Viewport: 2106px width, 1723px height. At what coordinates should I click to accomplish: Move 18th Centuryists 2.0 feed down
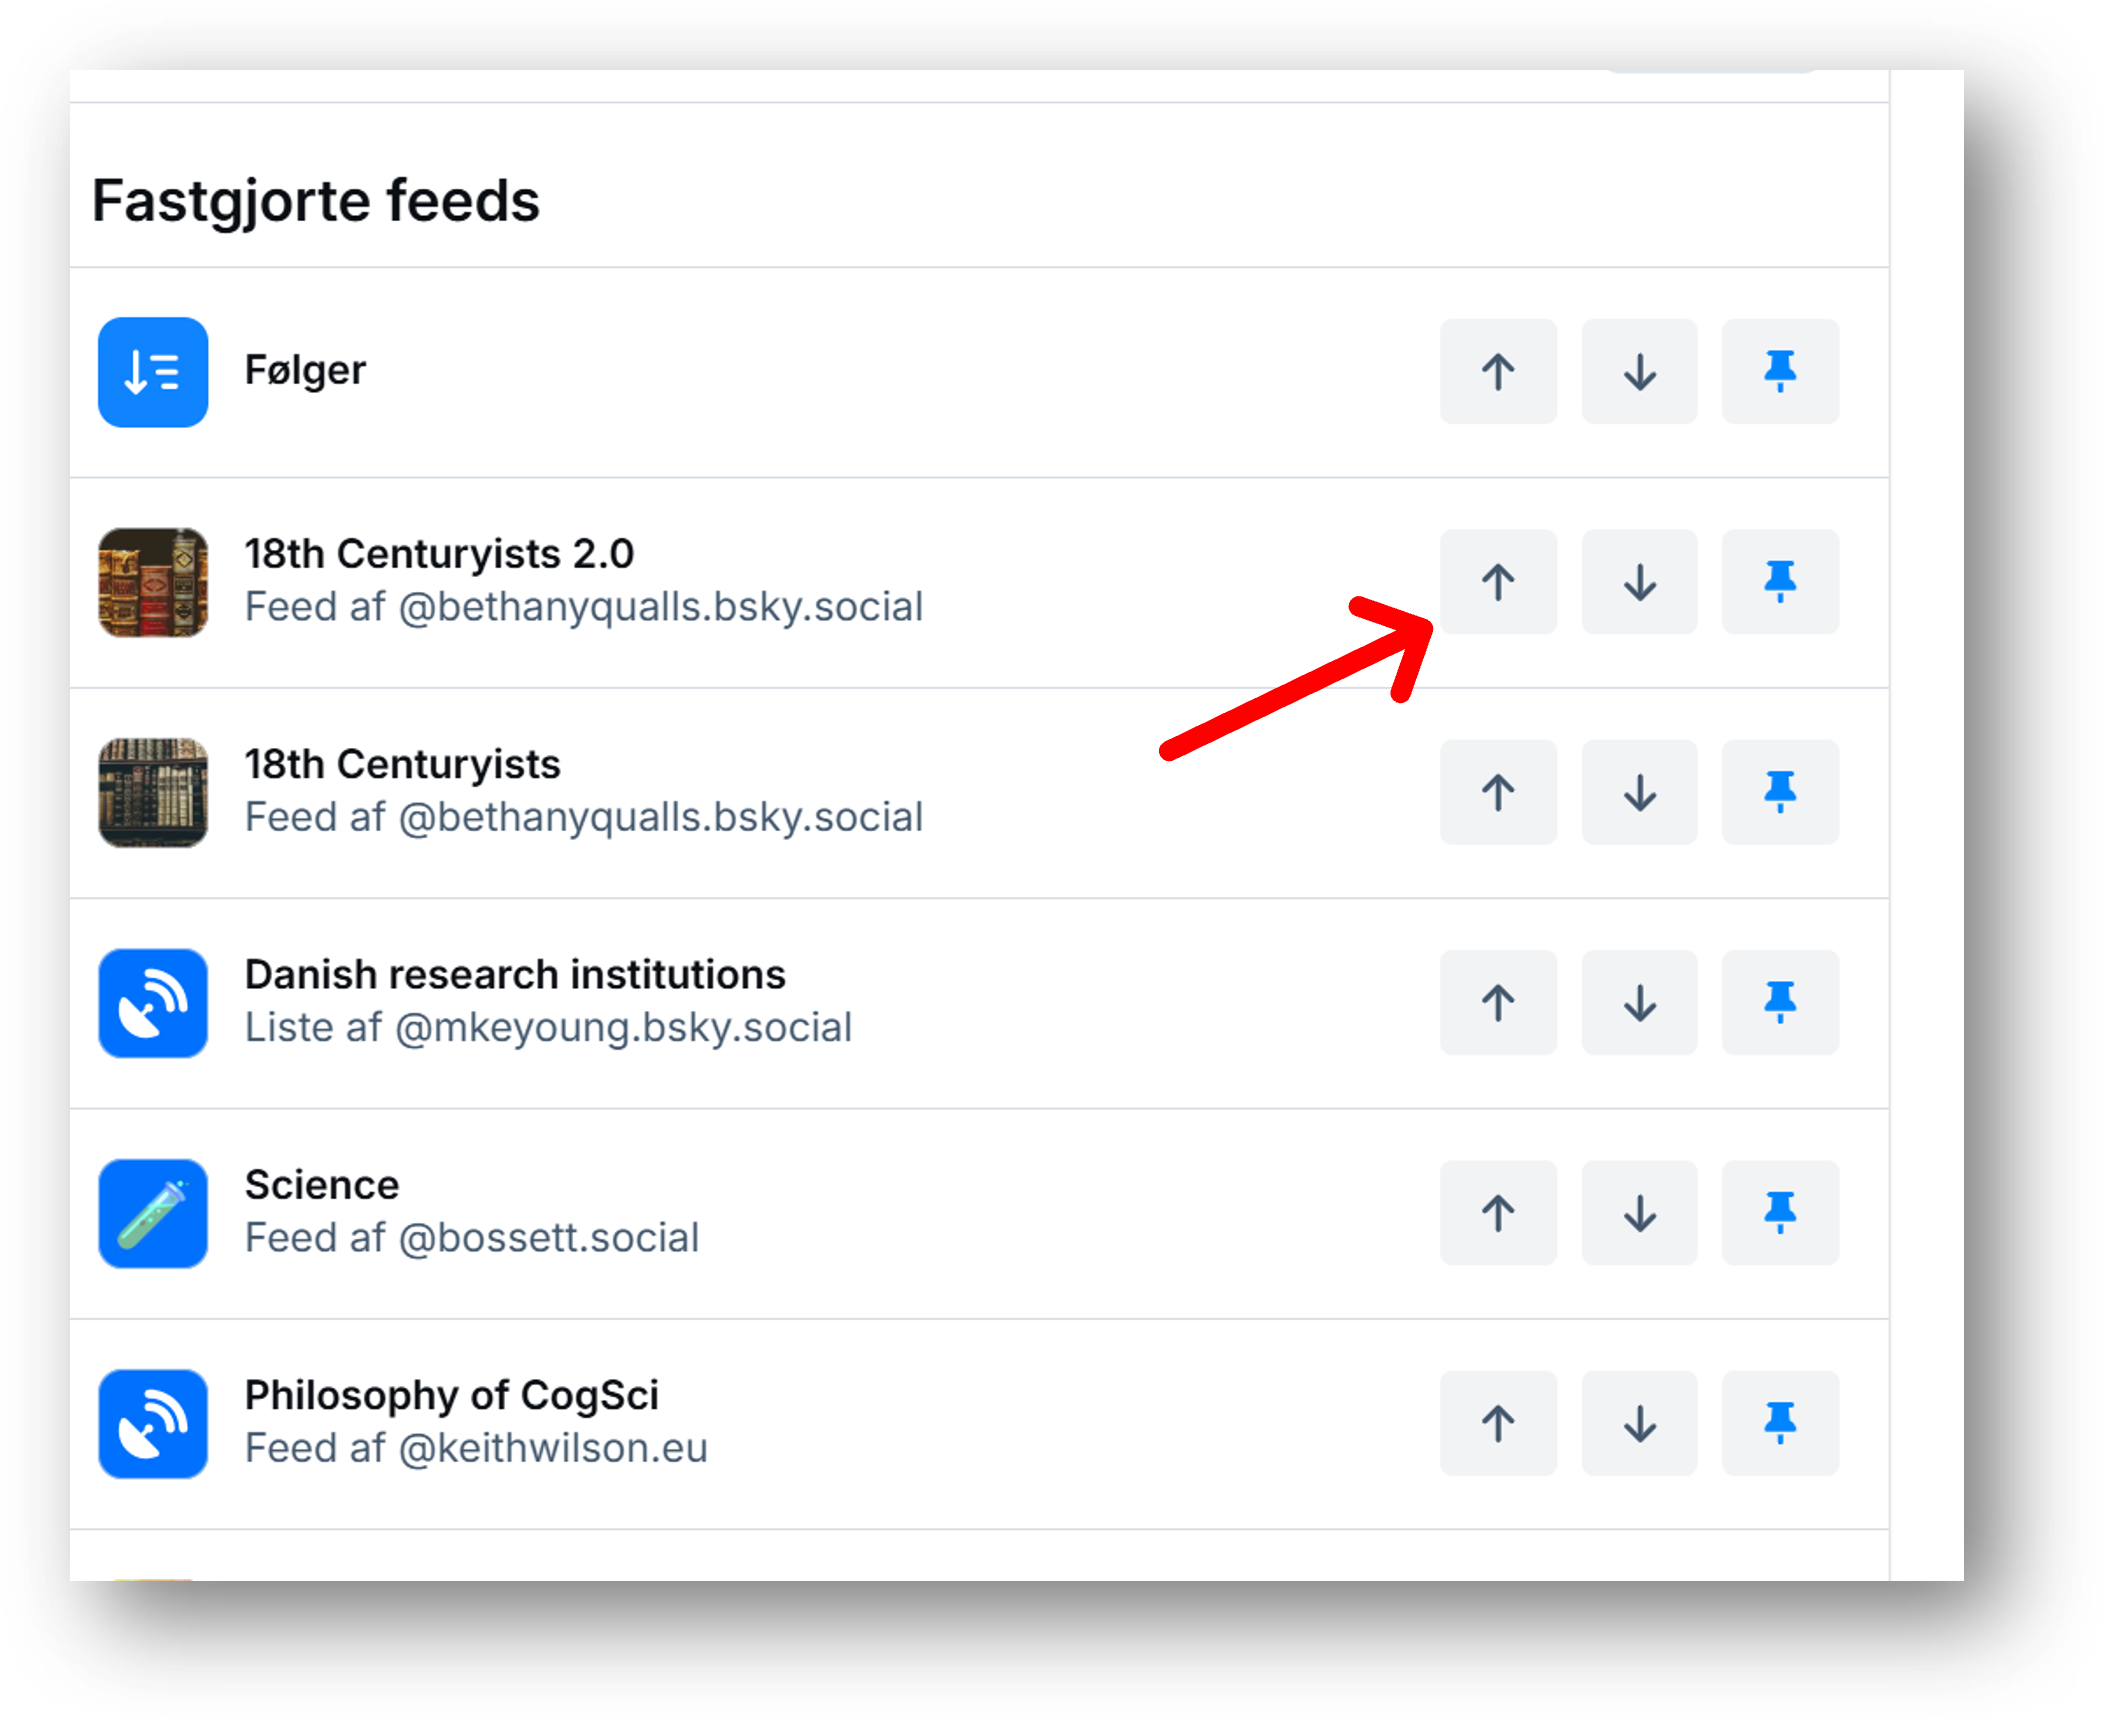pos(1639,582)
